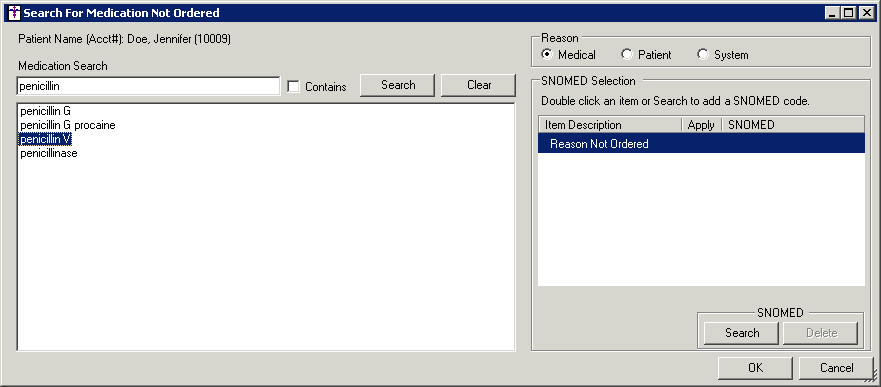Clear the medication search field
Viewport: 881px width, 387px height.
point(479,85)
